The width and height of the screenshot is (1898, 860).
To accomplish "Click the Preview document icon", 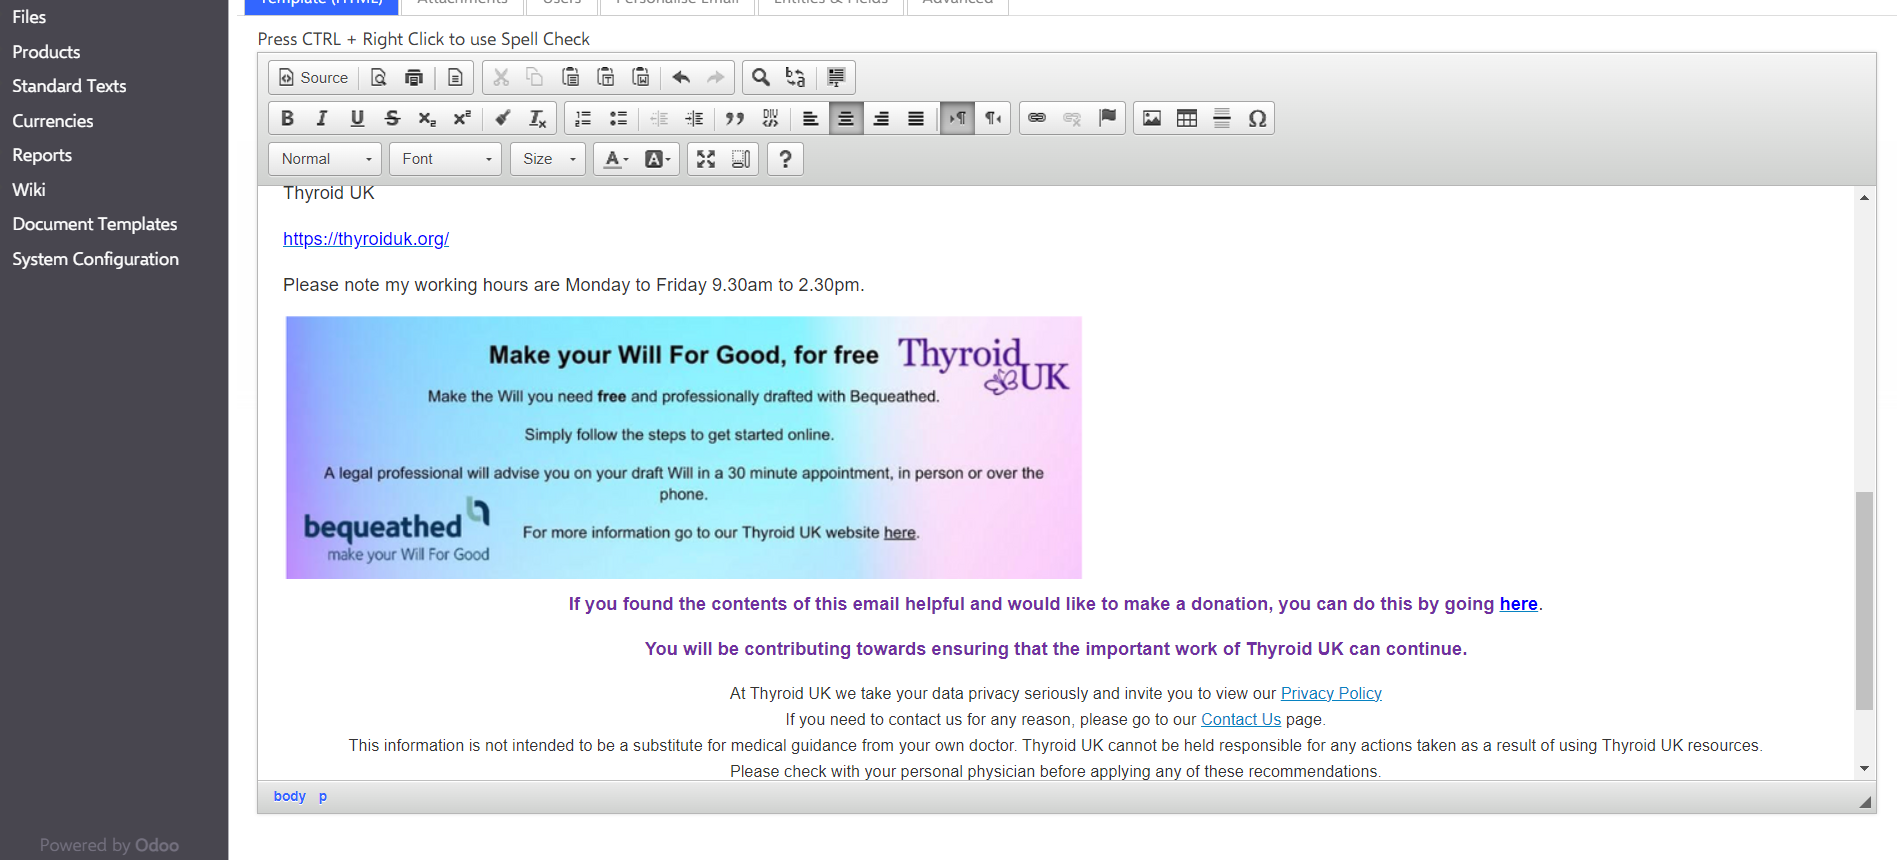I will (379, 78).
